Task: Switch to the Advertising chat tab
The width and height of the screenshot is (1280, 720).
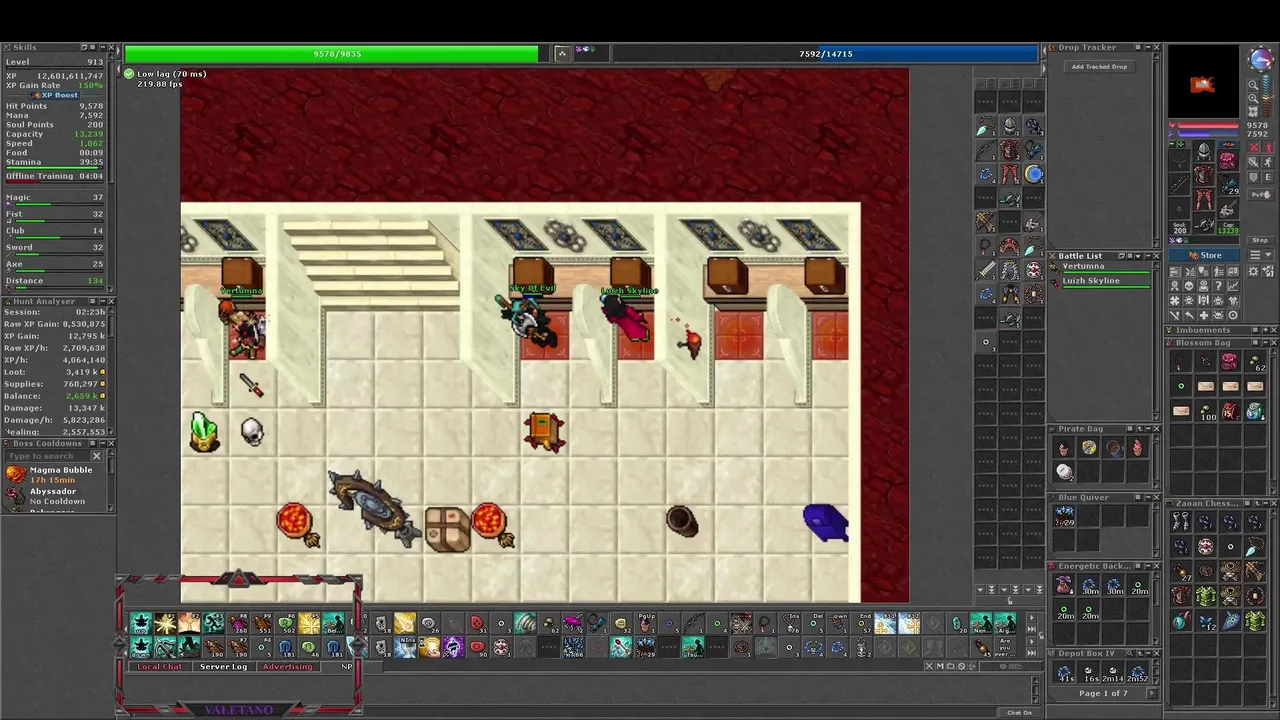Action: [x=288, y=666]
